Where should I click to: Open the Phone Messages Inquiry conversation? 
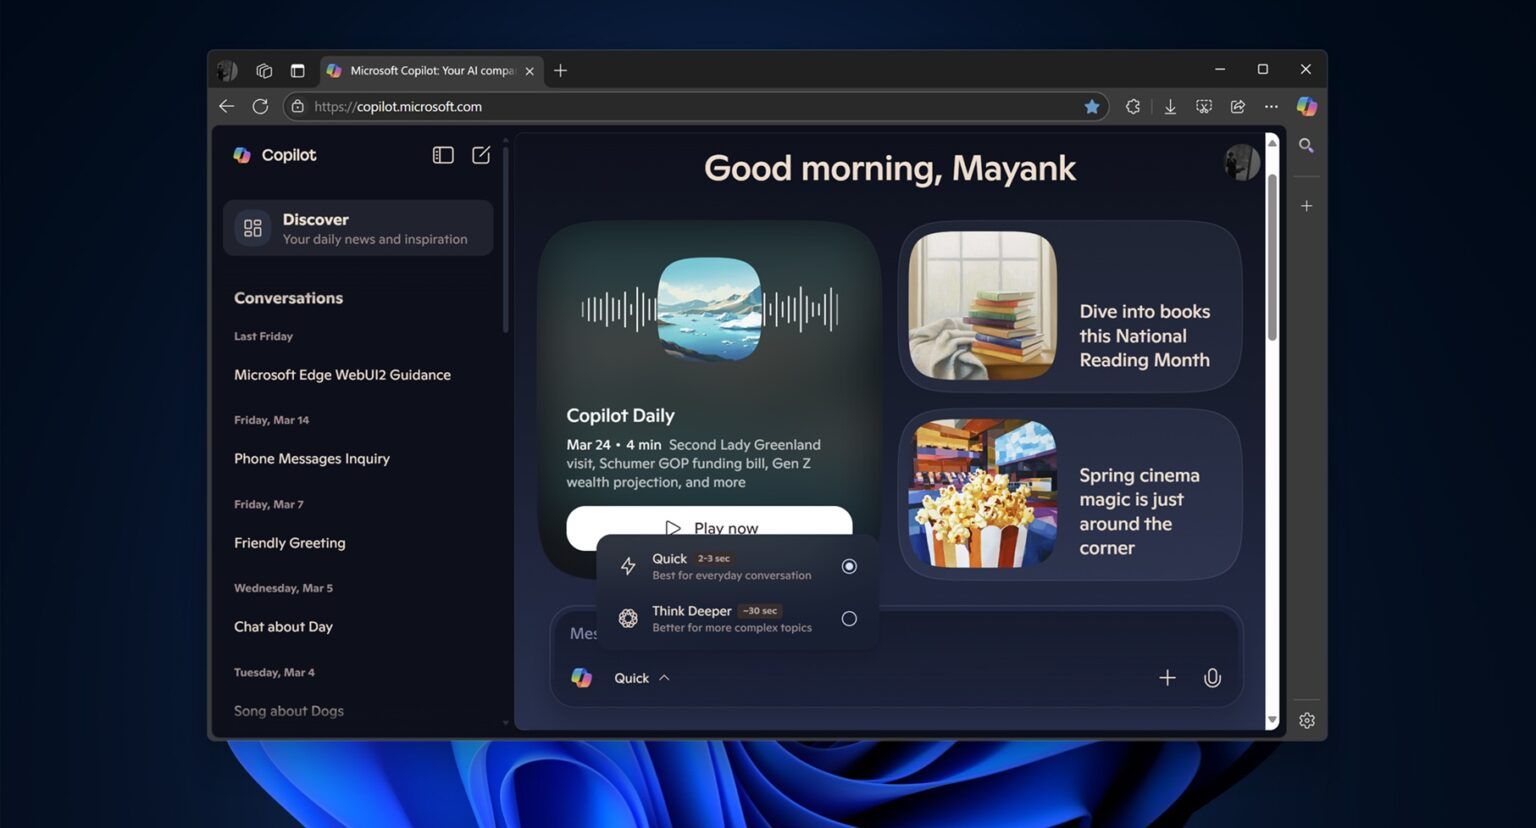point(312,459)
